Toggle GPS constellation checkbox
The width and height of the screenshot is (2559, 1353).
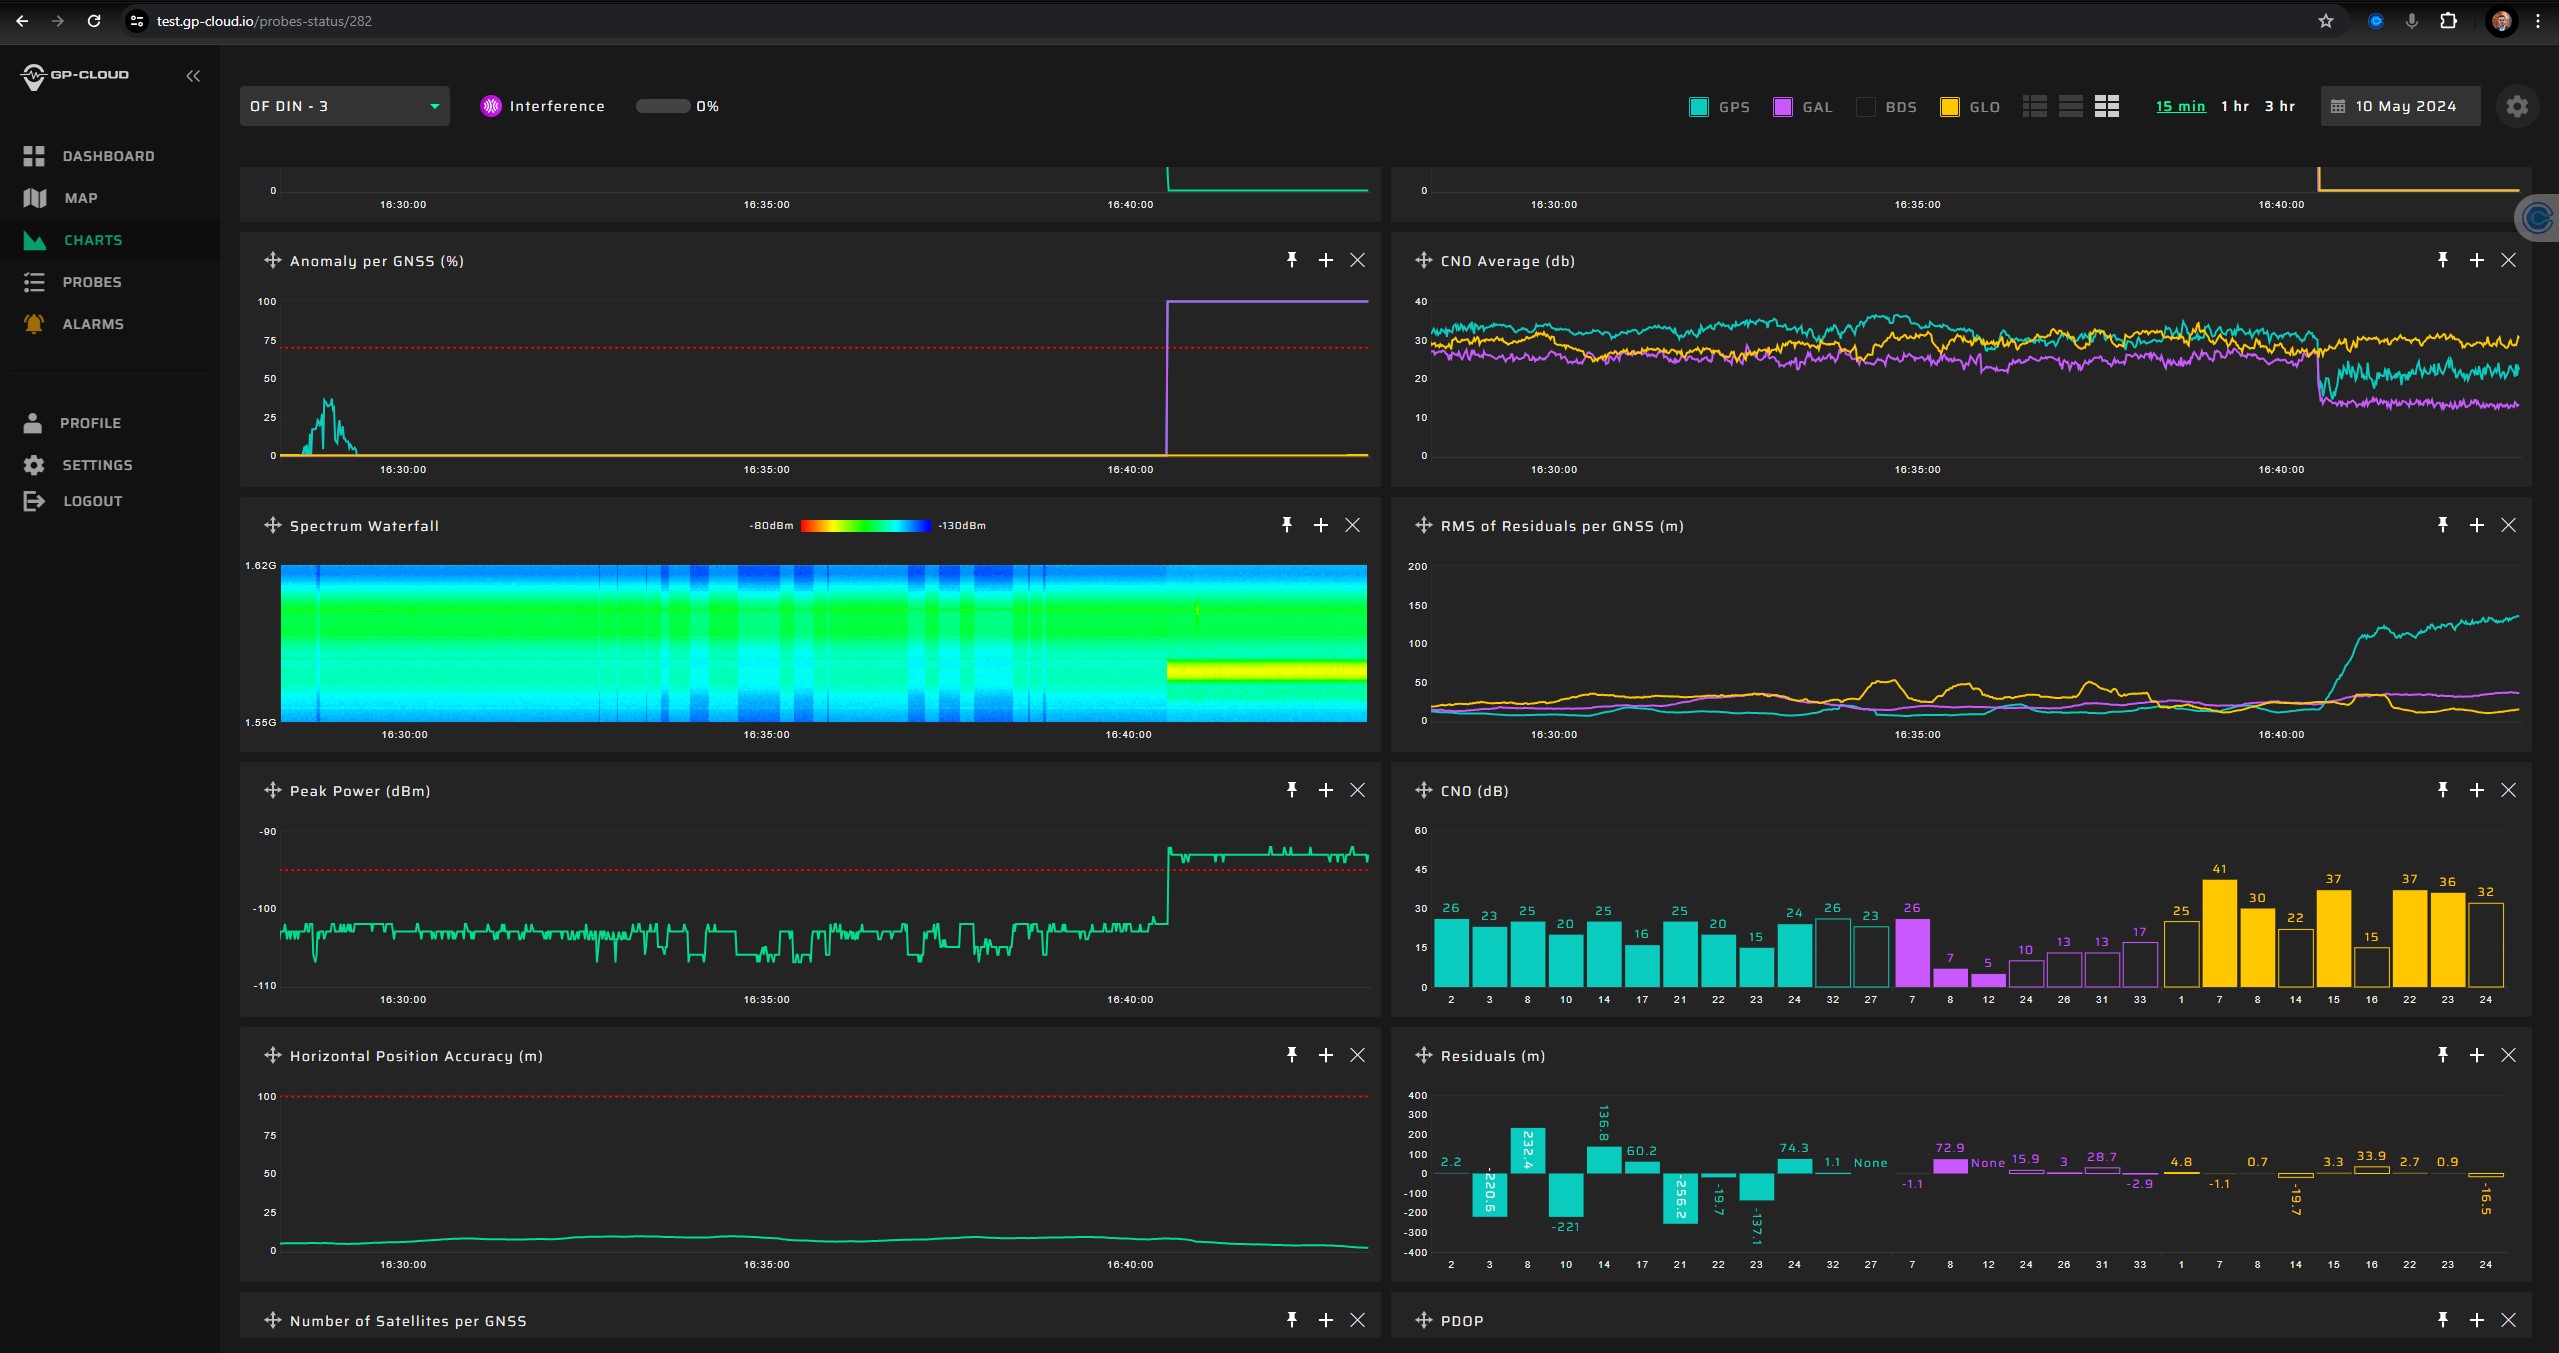1698,107
